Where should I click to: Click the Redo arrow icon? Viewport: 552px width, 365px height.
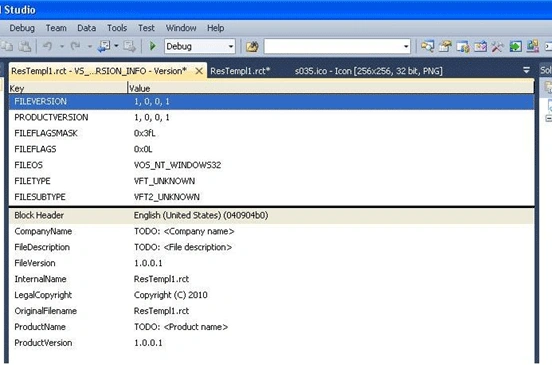pos(75,46)
